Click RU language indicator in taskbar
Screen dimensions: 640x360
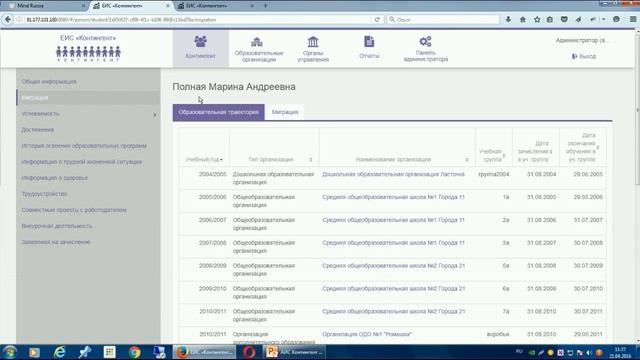point(519,351)
